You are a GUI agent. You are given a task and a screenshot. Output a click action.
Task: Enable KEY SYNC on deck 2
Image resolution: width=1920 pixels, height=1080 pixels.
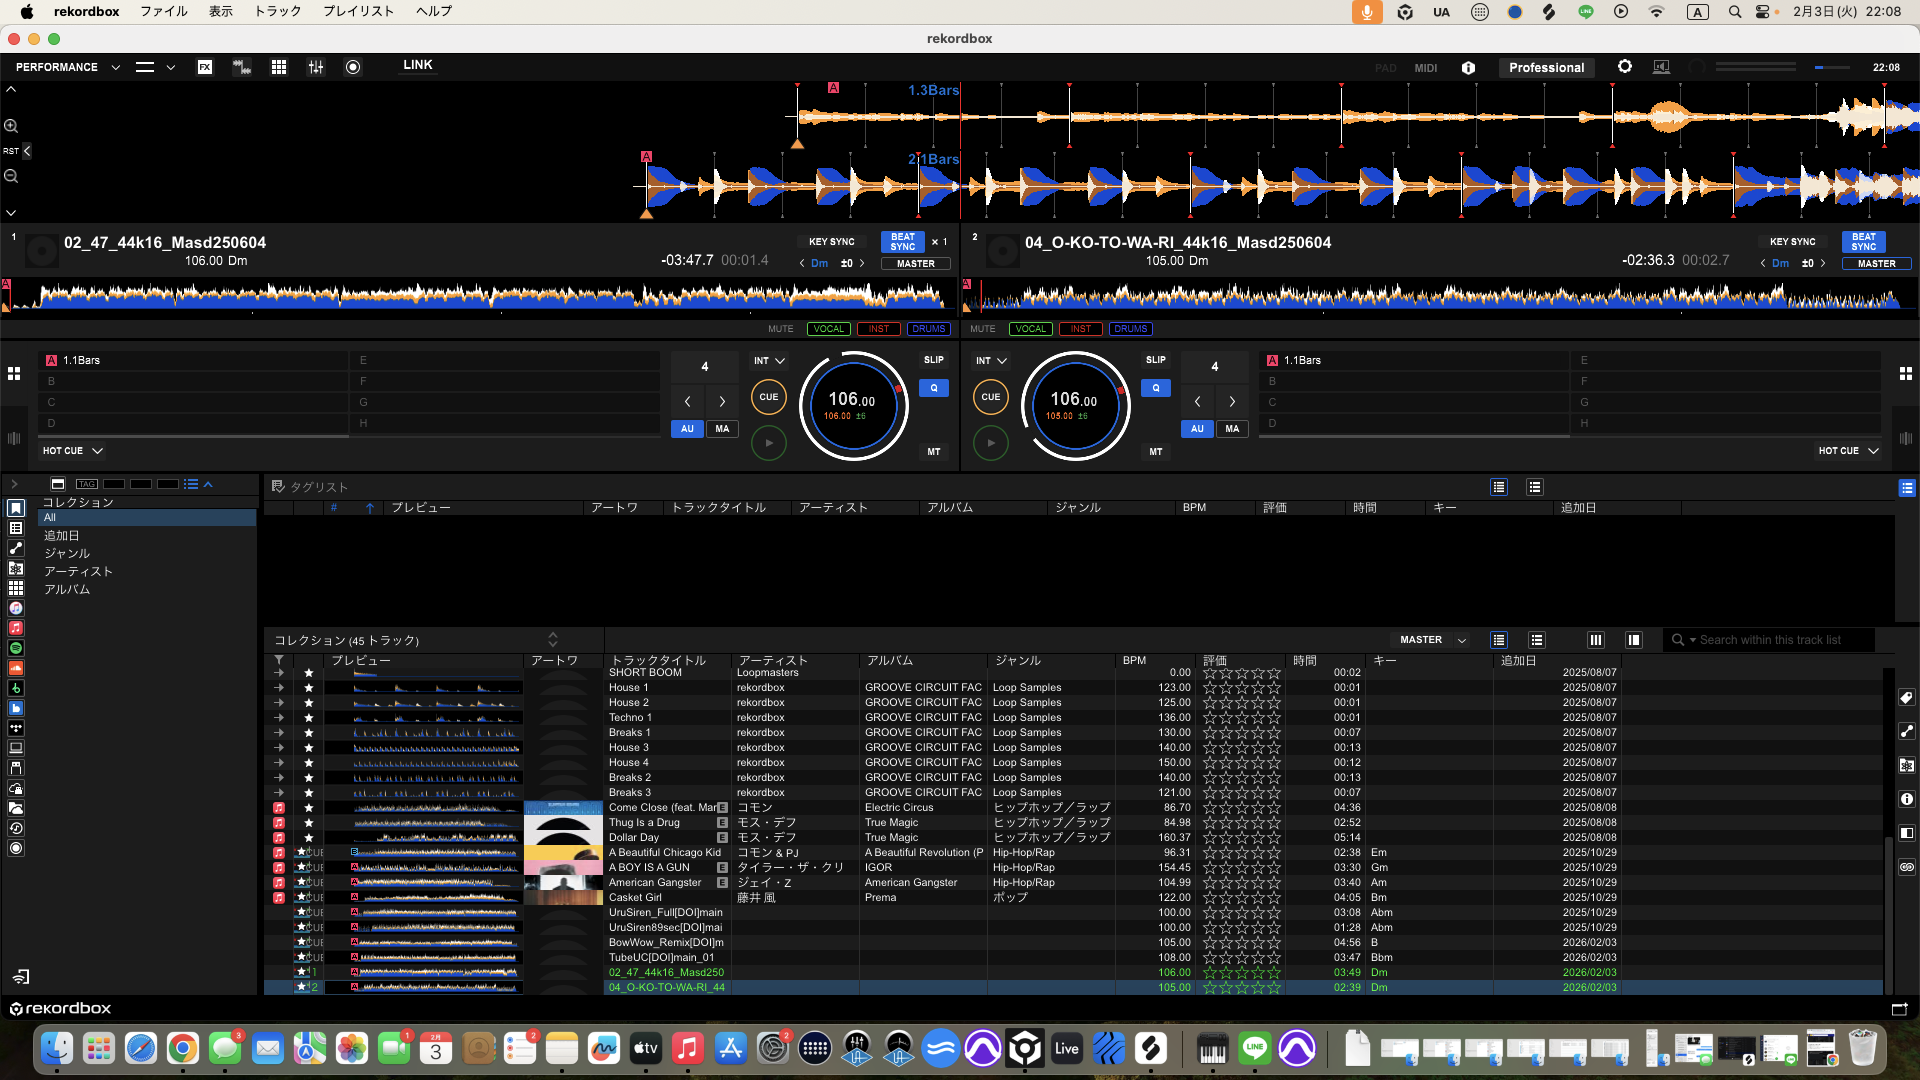1792,242
